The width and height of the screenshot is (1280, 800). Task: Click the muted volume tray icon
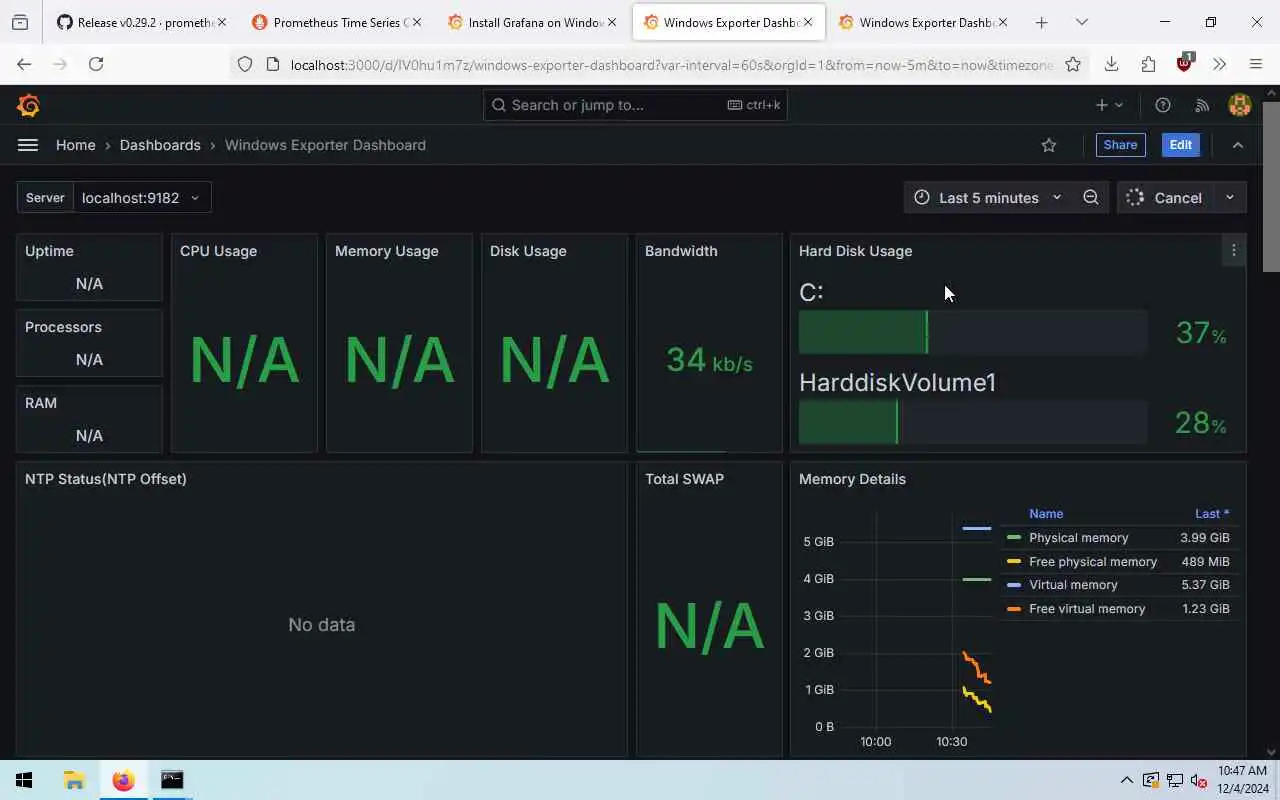1197,780
